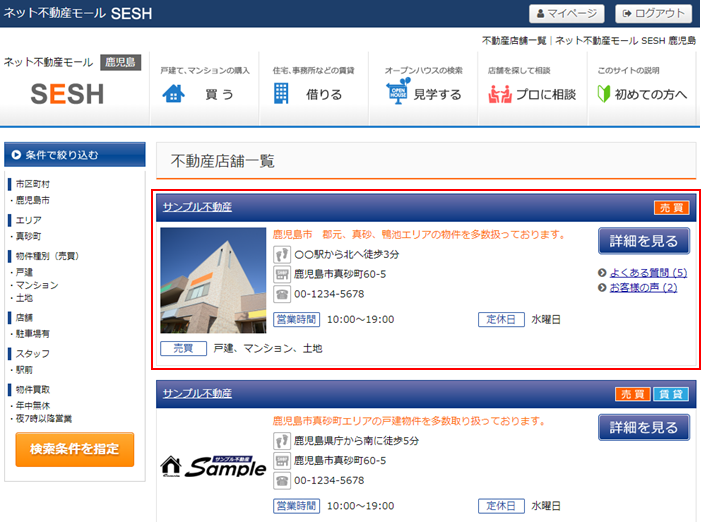The width and height of the screenshot is (701, 522).
Task: Click the ログアウト button
Action: click(x=654, y=13)
